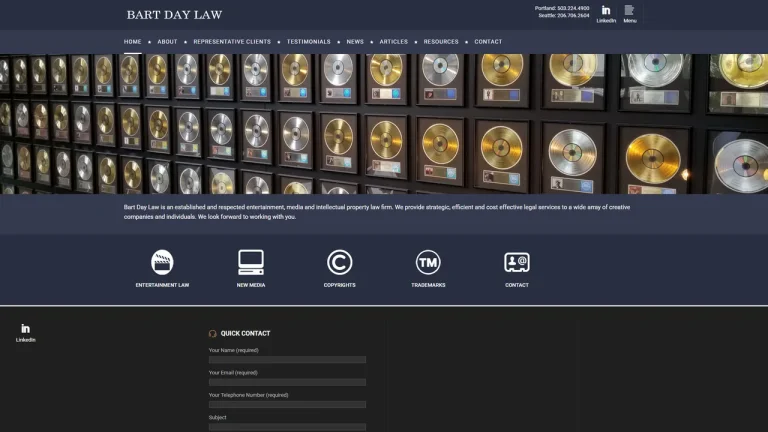Screen dimensions: 768x432
Task: Click the Contact card icon
Action: pos(517,262)
